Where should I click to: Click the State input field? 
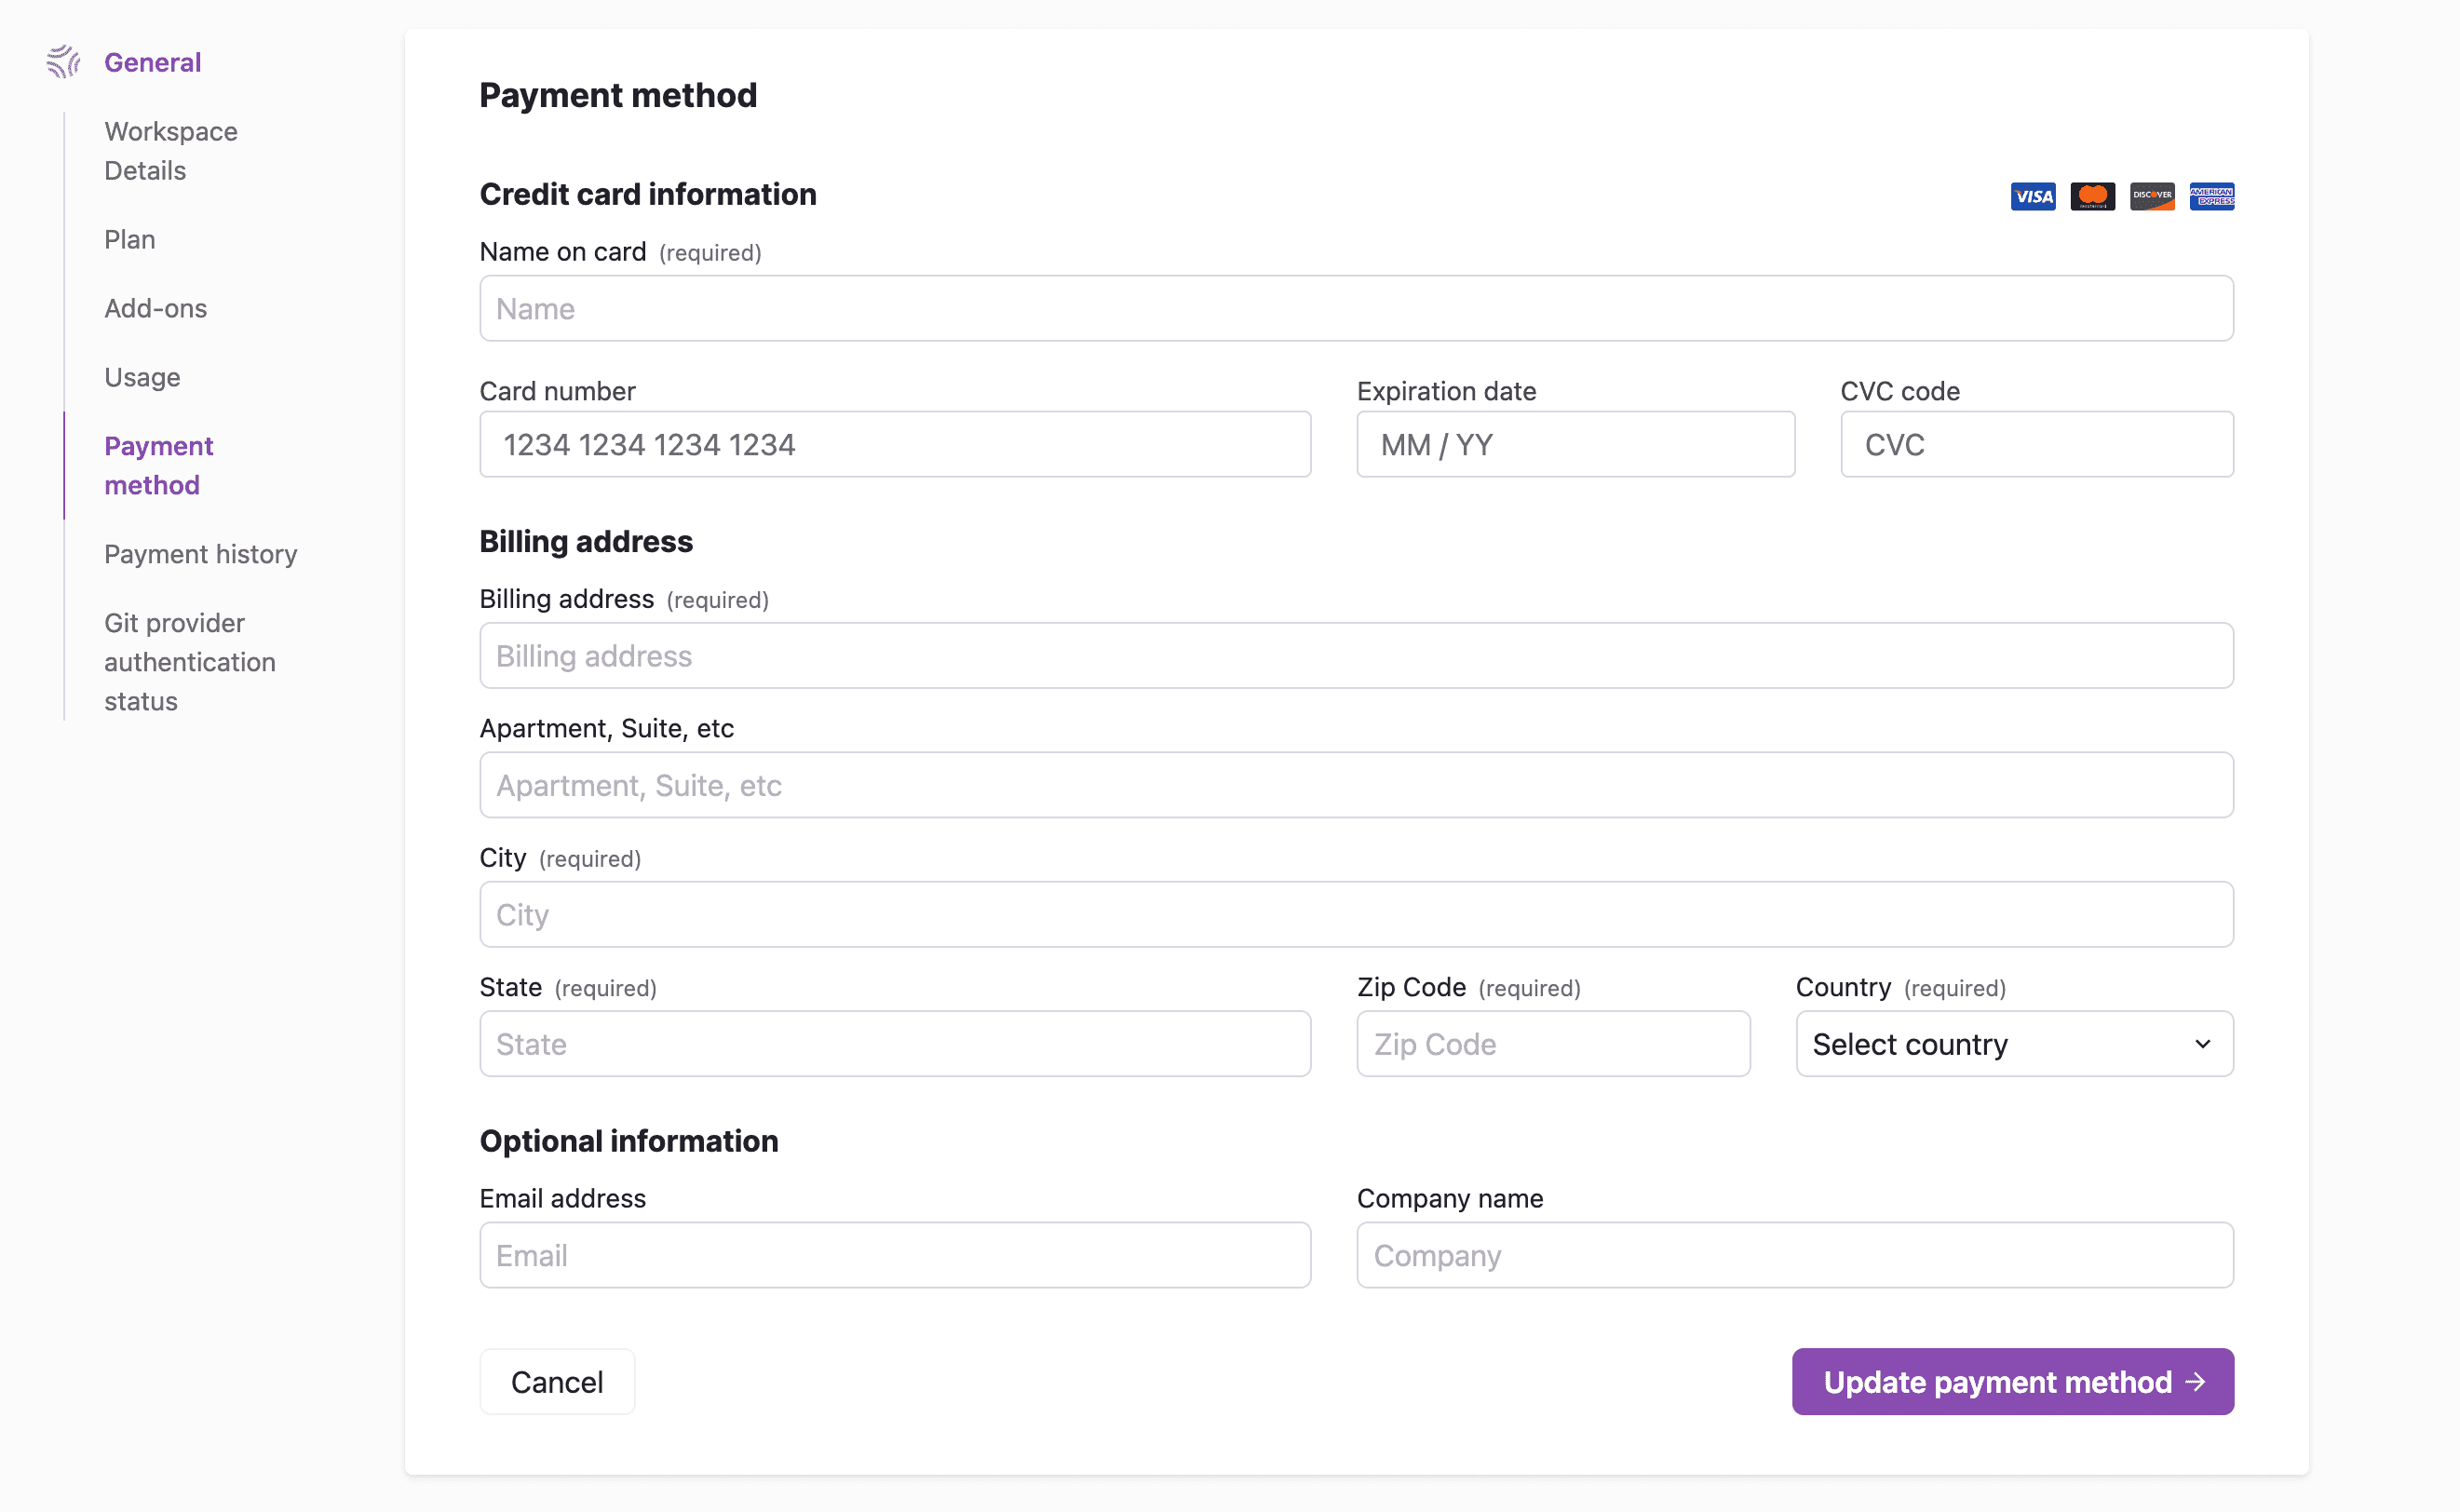coord(895,1044)
